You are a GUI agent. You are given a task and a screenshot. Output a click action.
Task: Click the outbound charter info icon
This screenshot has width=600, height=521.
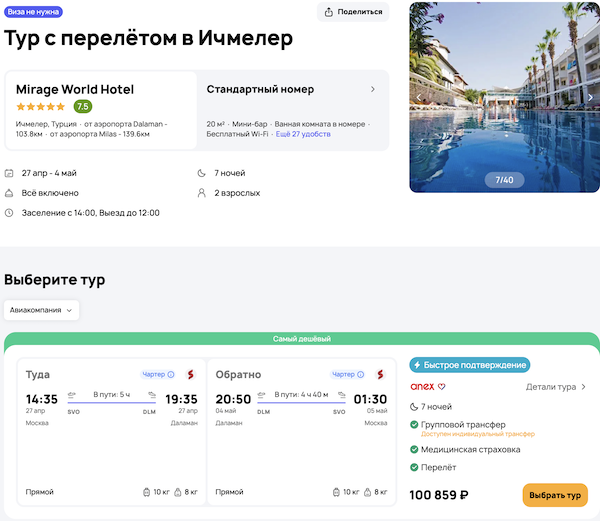[171, 375]
